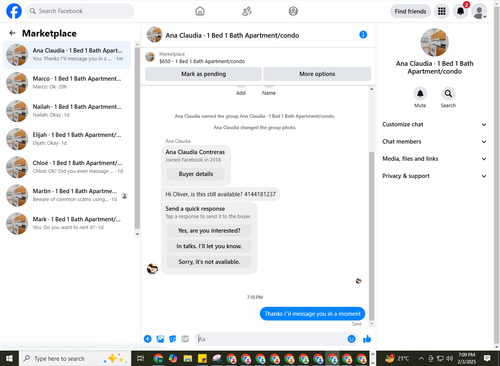Screen dimensions: 500x366
Task: Send quick reply Sorry, it's not available.
Action: pos(209,262)
